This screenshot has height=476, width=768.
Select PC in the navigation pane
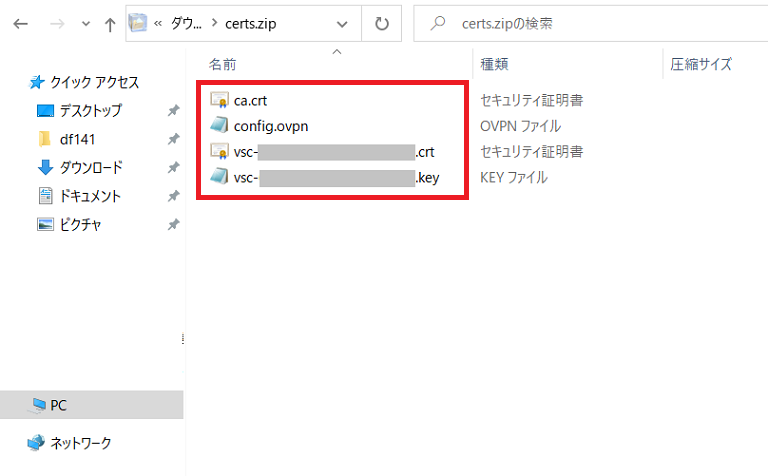(x=58, y=405)
